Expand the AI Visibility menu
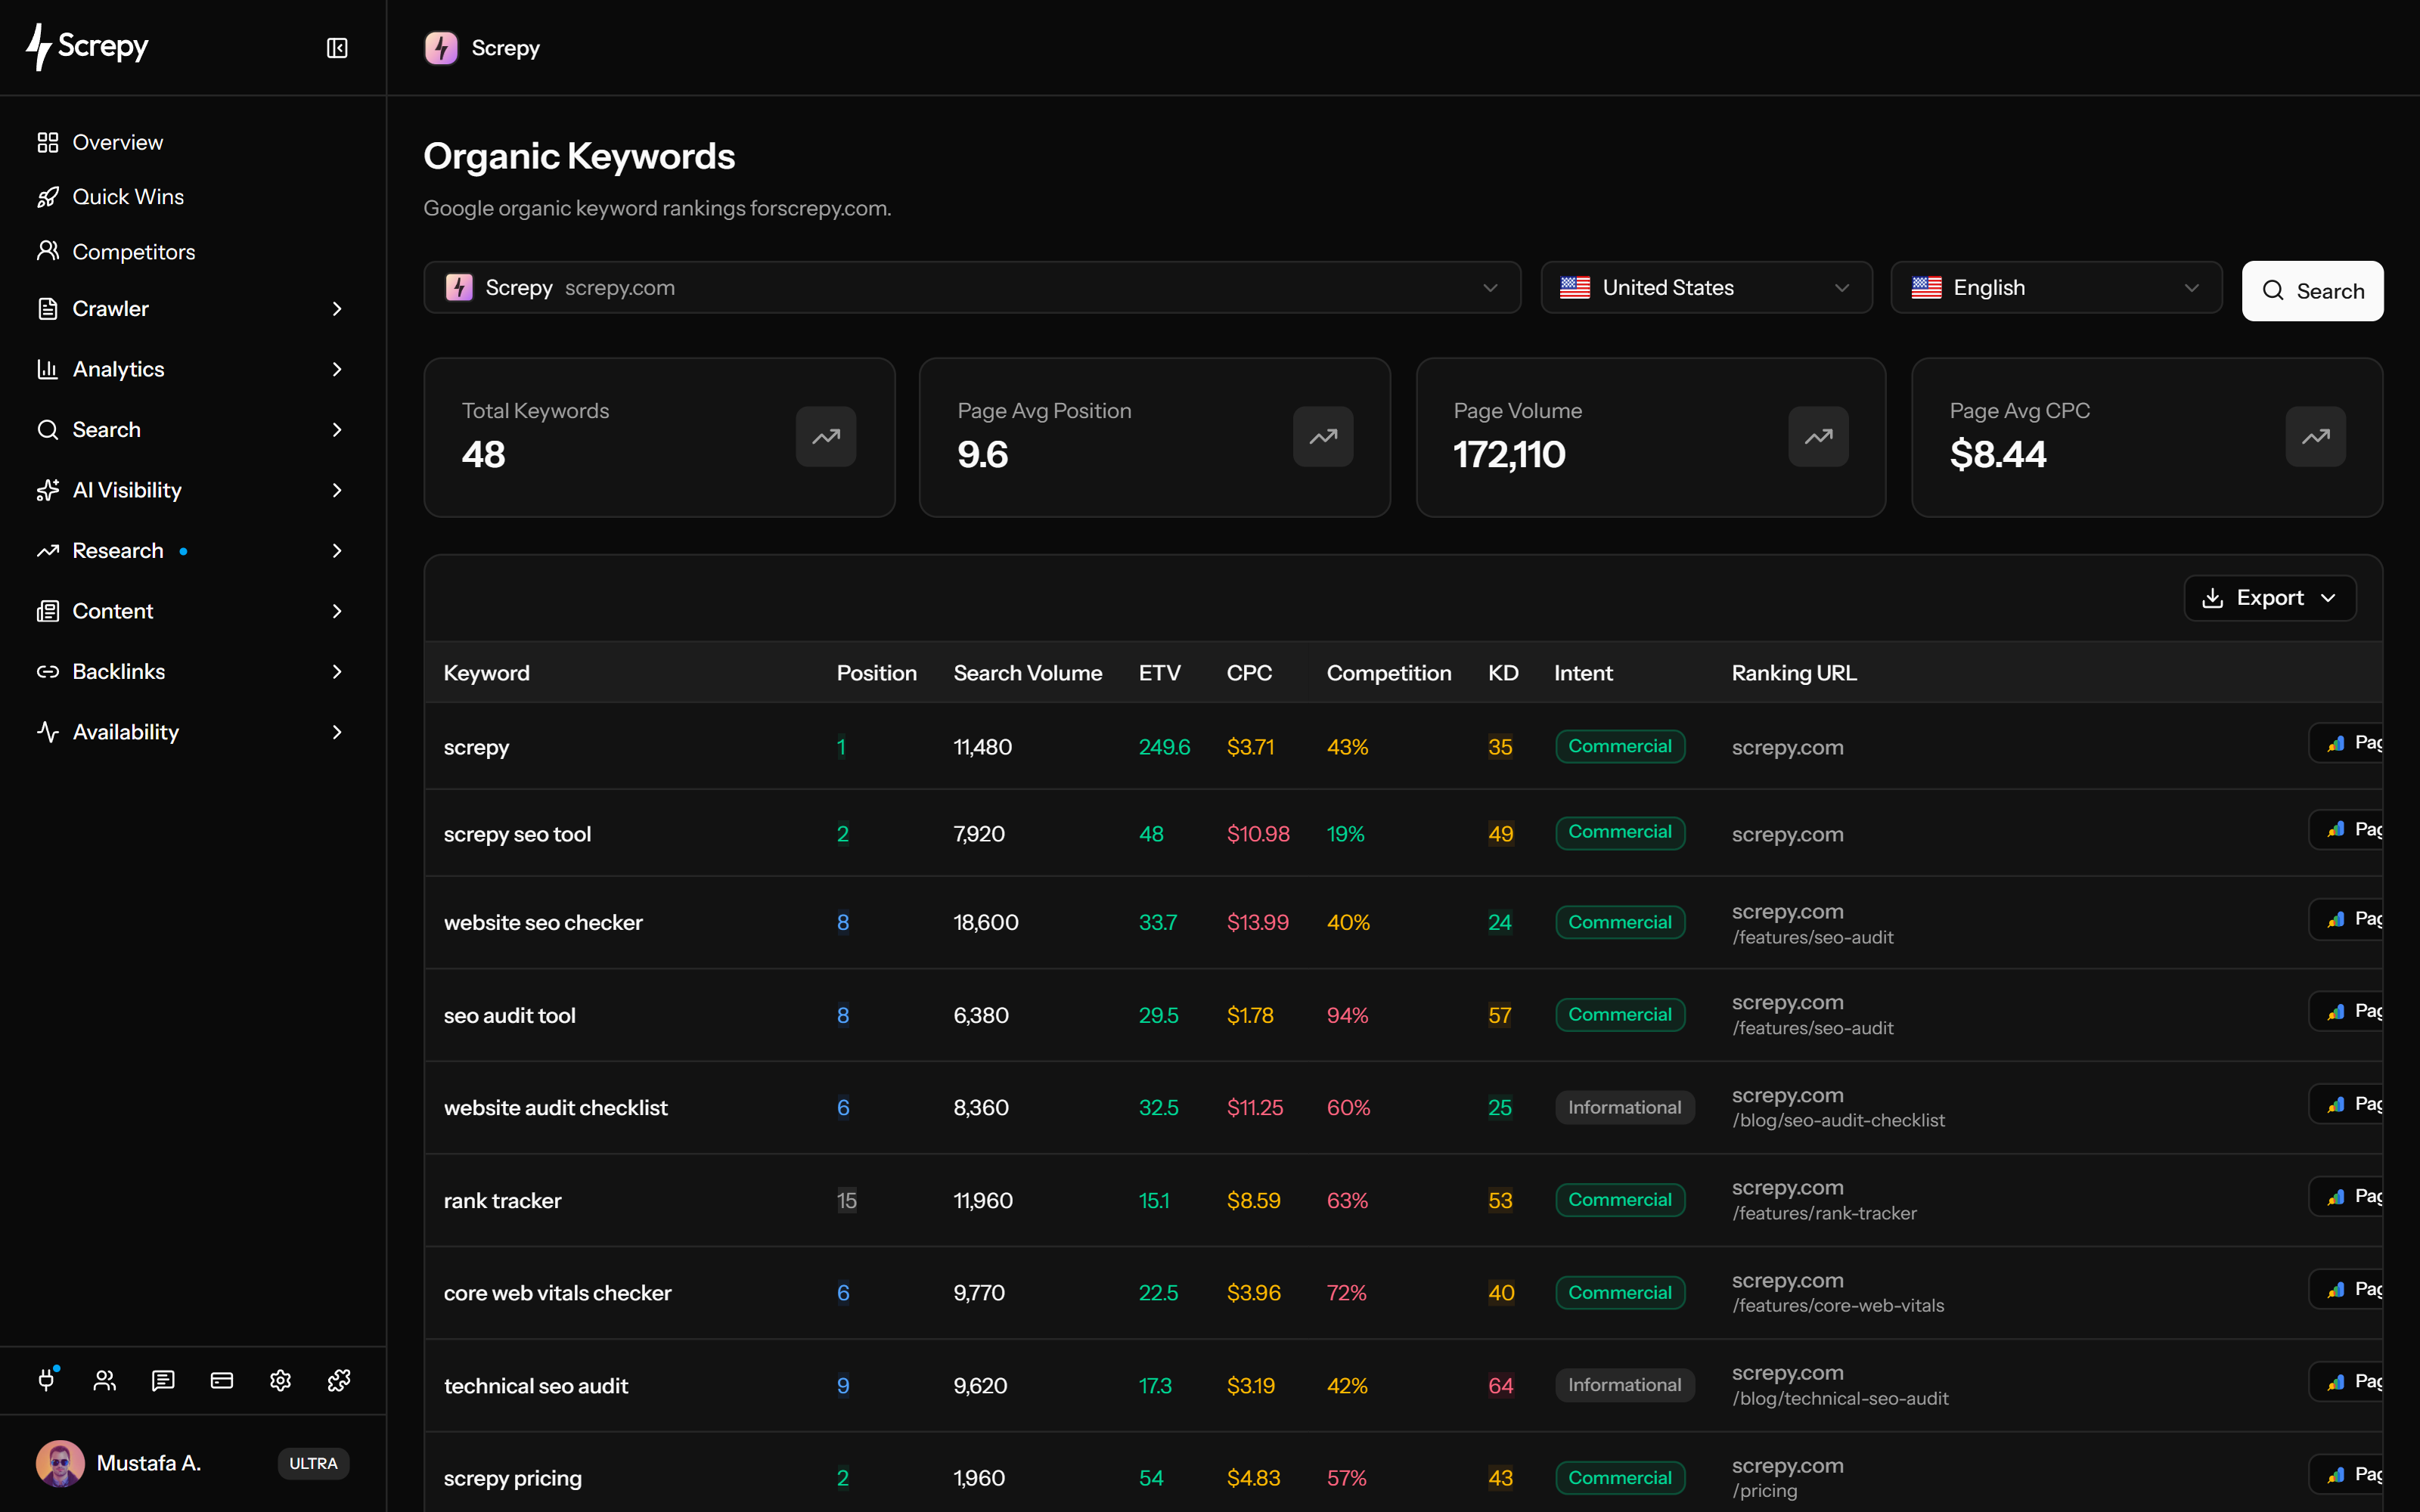The height and width of the screenshot is (1512, 2420). pyautogui.click(x=193, y=490)
